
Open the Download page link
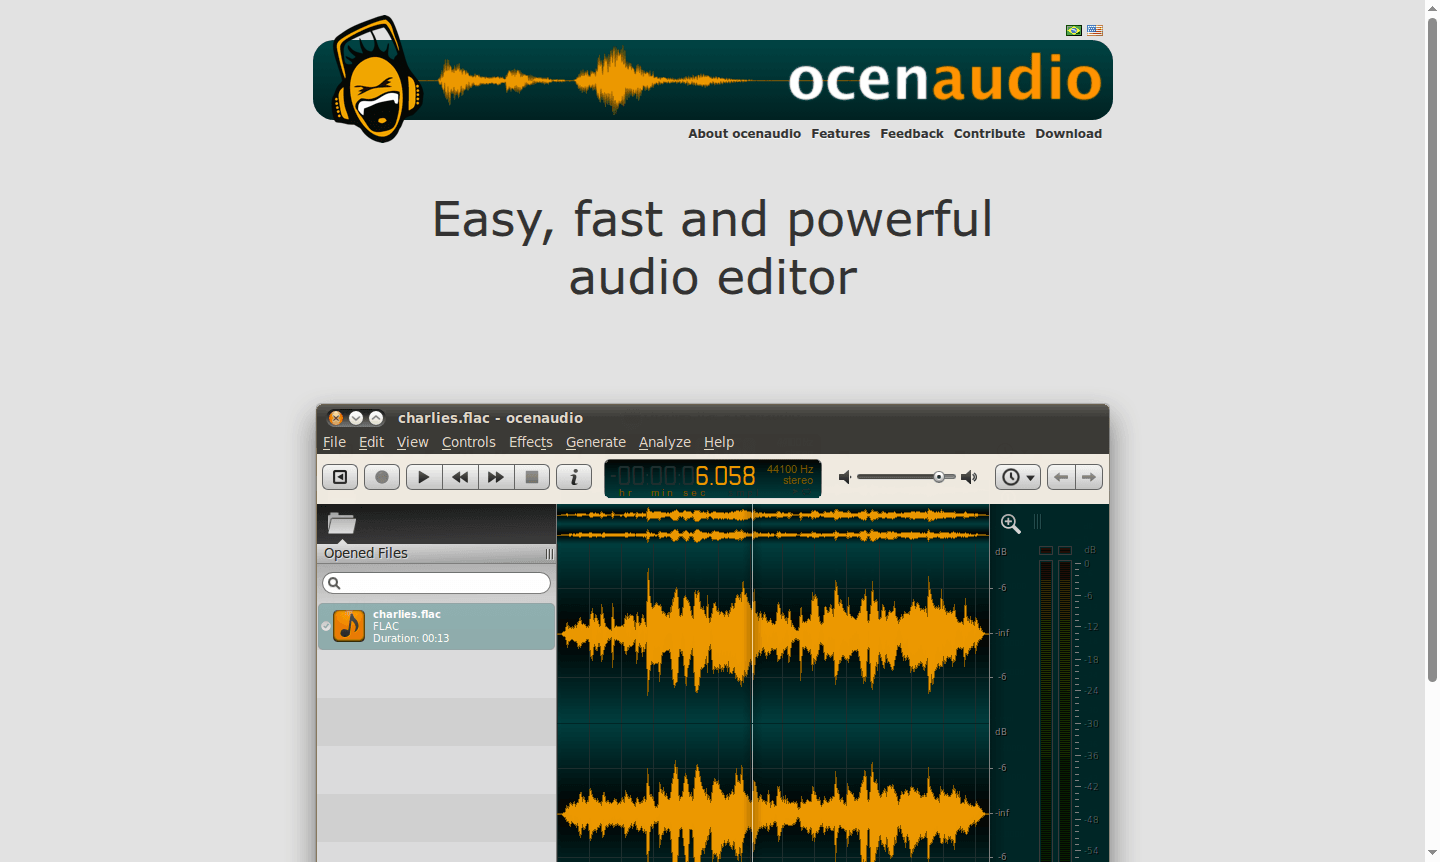pyautogui.click(x=1068, y=133)
